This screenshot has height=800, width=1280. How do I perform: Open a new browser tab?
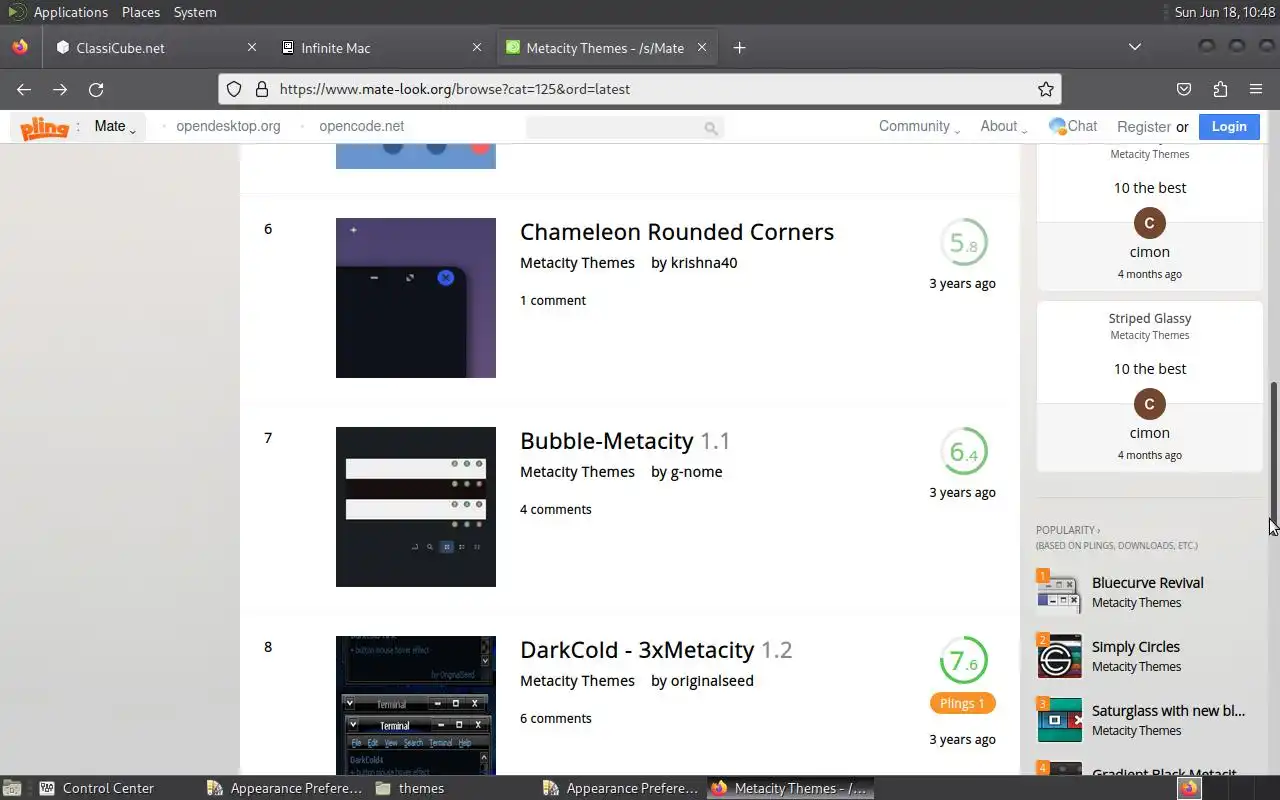click(739, 47)
